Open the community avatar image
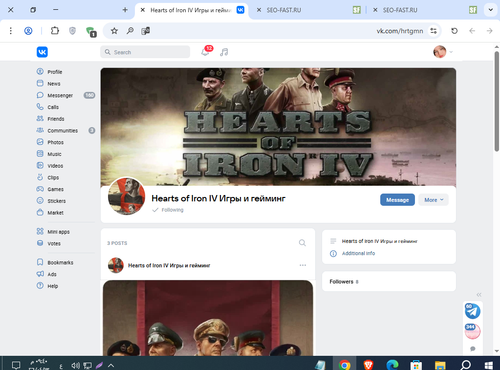Viewport: 500px width, 370px height. (126, 196)
